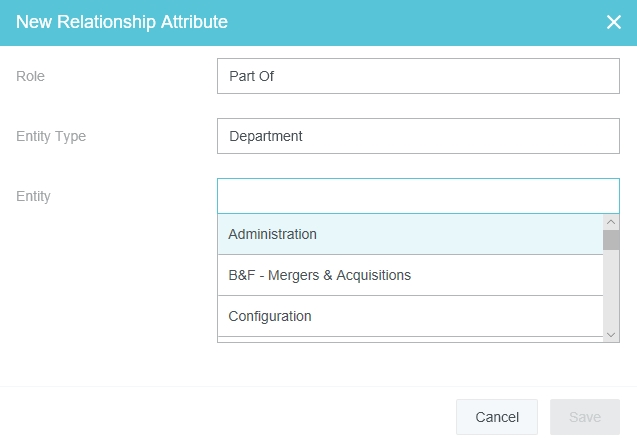Screen dimensions: 637x444
Task: Open the Entity Type field showing Department
Action: click(418, 136)
